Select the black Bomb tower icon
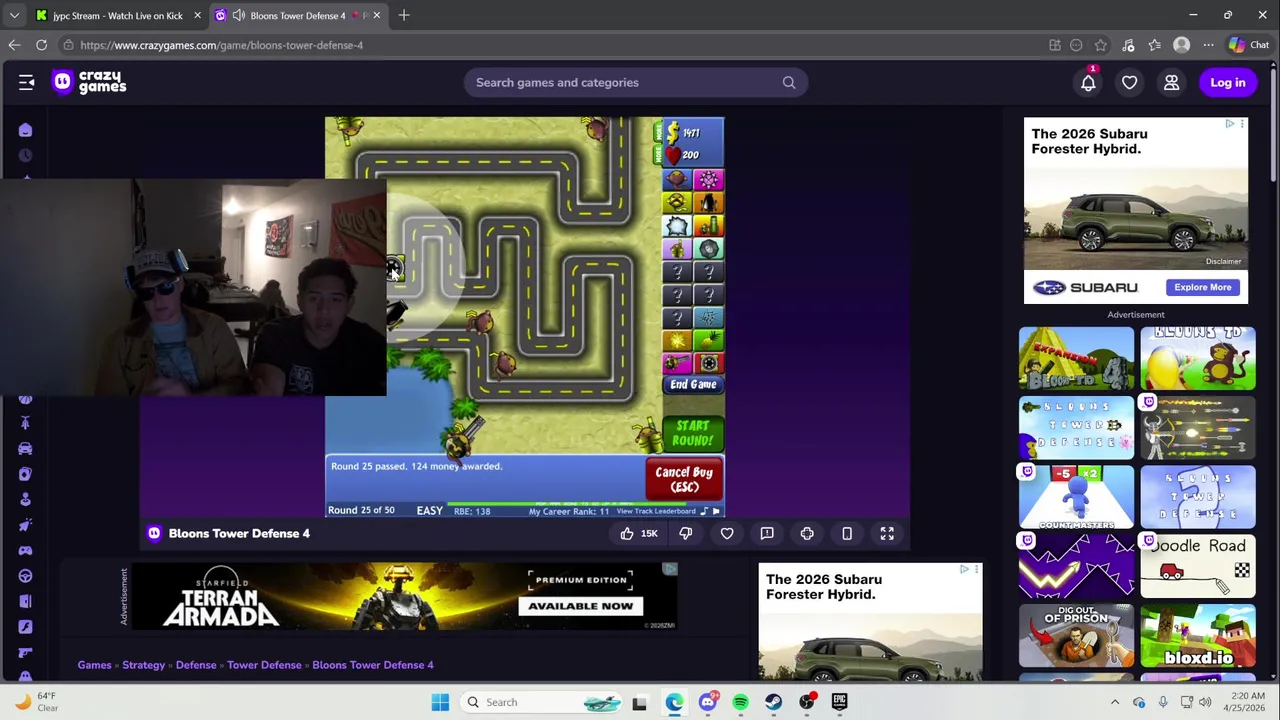Viewport: 1280px width, 720px height. point(708,203)
